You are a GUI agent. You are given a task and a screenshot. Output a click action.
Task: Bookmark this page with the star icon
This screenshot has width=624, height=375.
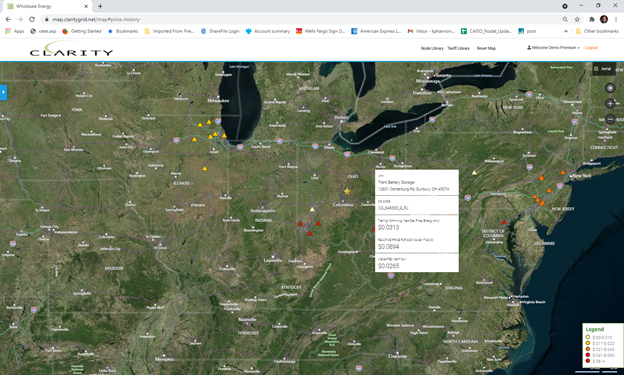(577, 19)
